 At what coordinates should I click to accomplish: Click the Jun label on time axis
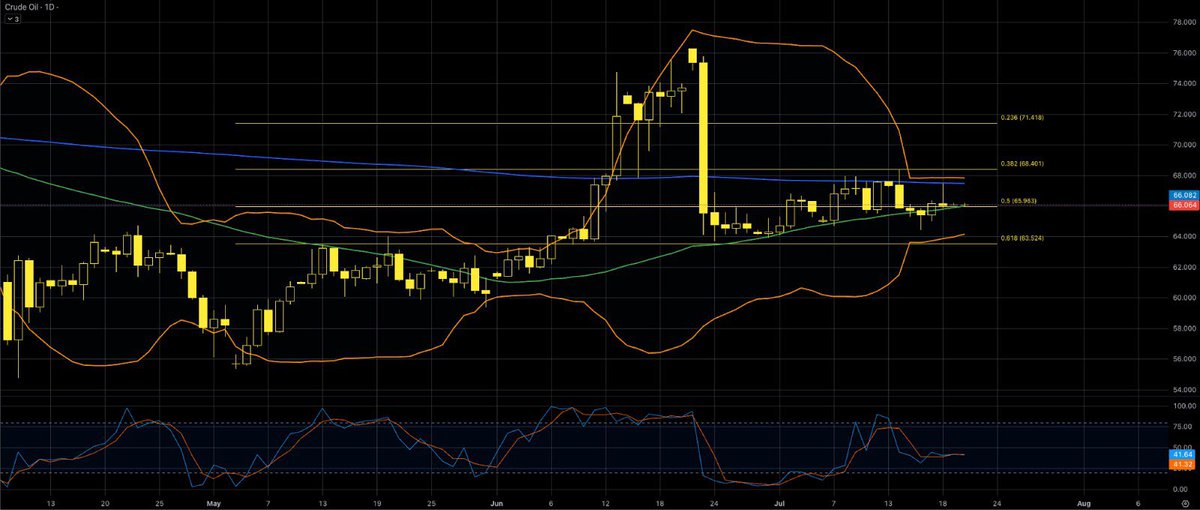(498, 503)
